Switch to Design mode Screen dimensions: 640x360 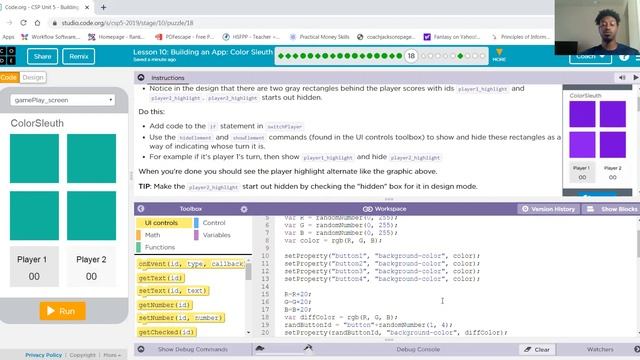(x=33, y=78)
